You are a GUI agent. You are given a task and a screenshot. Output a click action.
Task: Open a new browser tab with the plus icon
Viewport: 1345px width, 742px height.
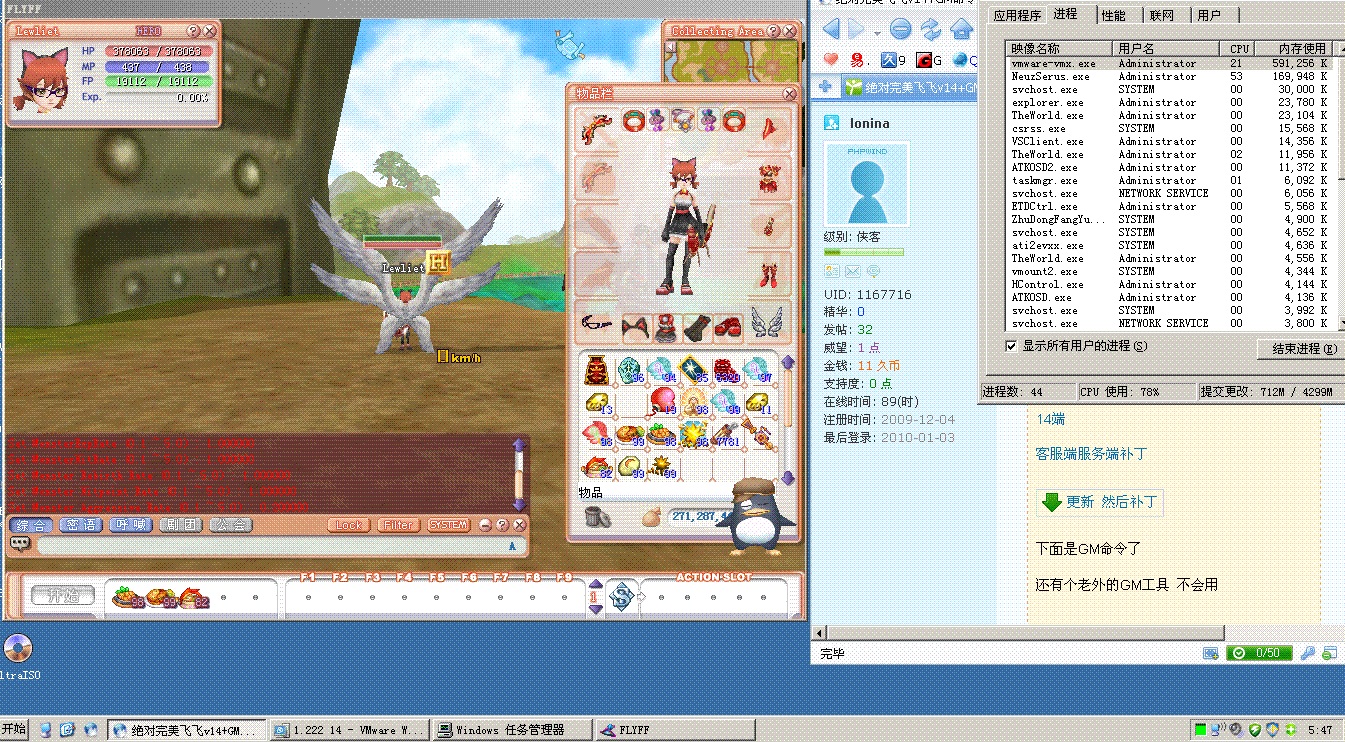(x=825, y=87)
